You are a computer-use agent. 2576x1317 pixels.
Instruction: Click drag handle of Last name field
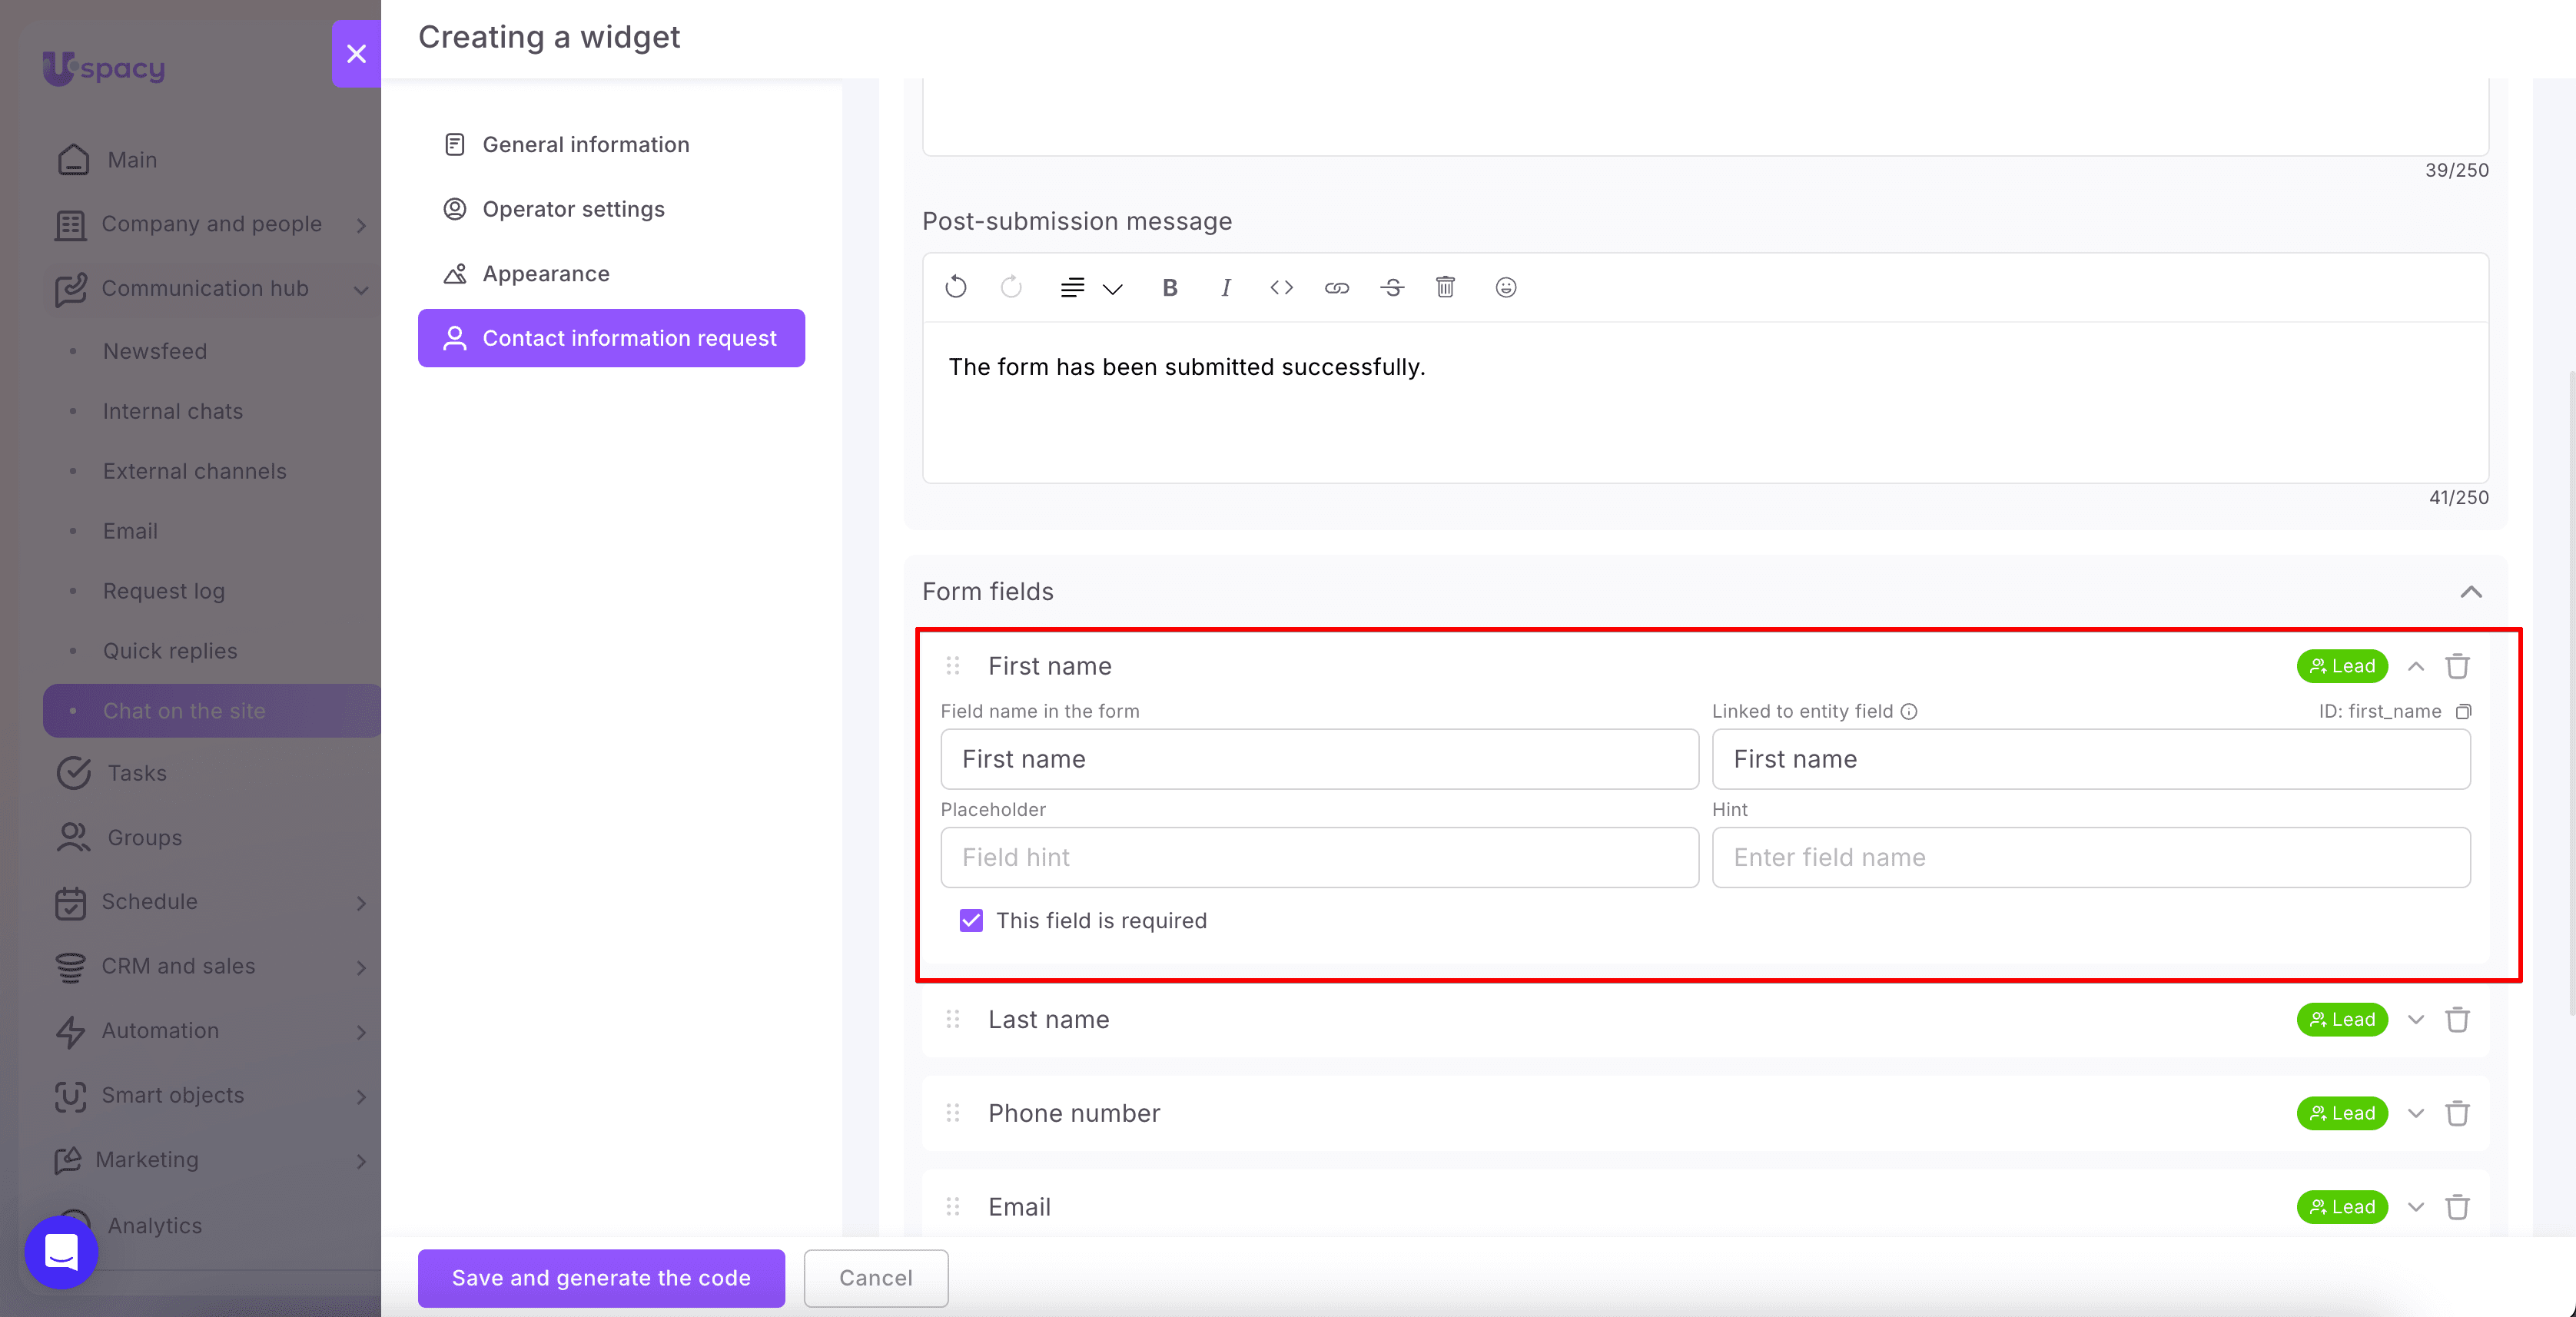[953, 1020]
